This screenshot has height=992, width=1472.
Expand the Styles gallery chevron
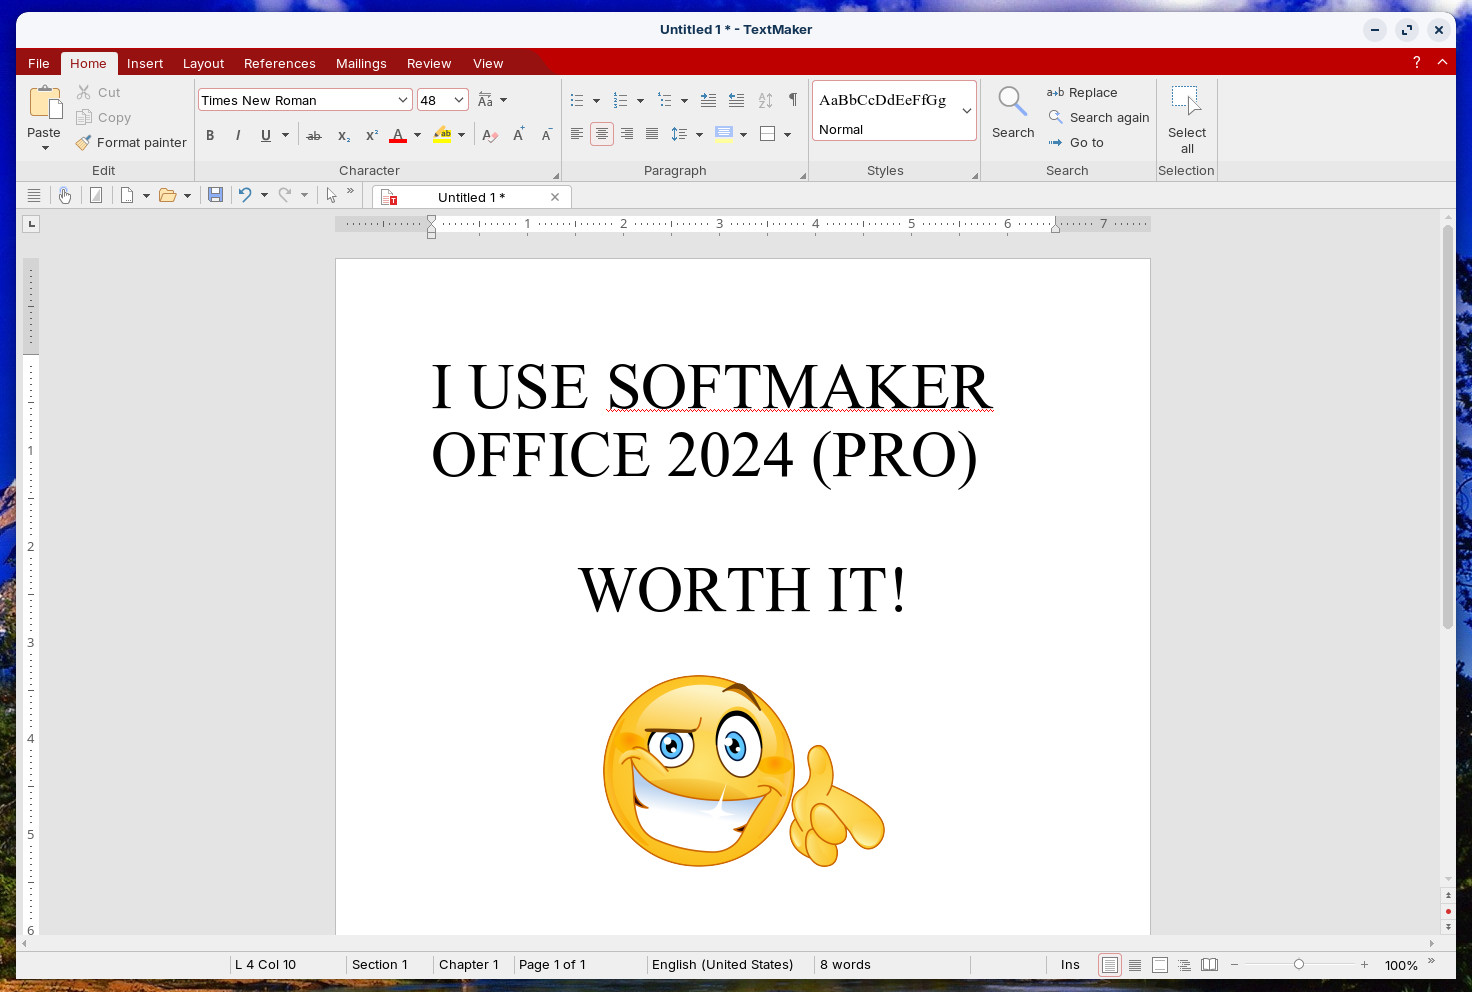pos(967,111)
